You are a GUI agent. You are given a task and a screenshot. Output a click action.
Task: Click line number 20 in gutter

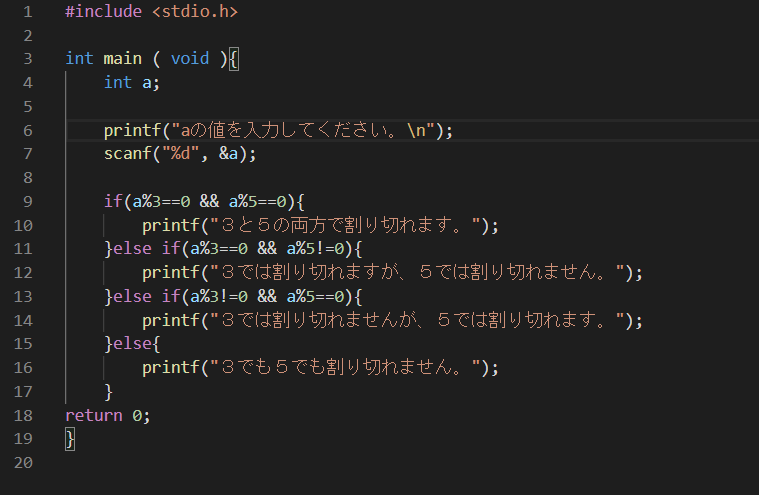pyautogui.click(x=23, y=463)
